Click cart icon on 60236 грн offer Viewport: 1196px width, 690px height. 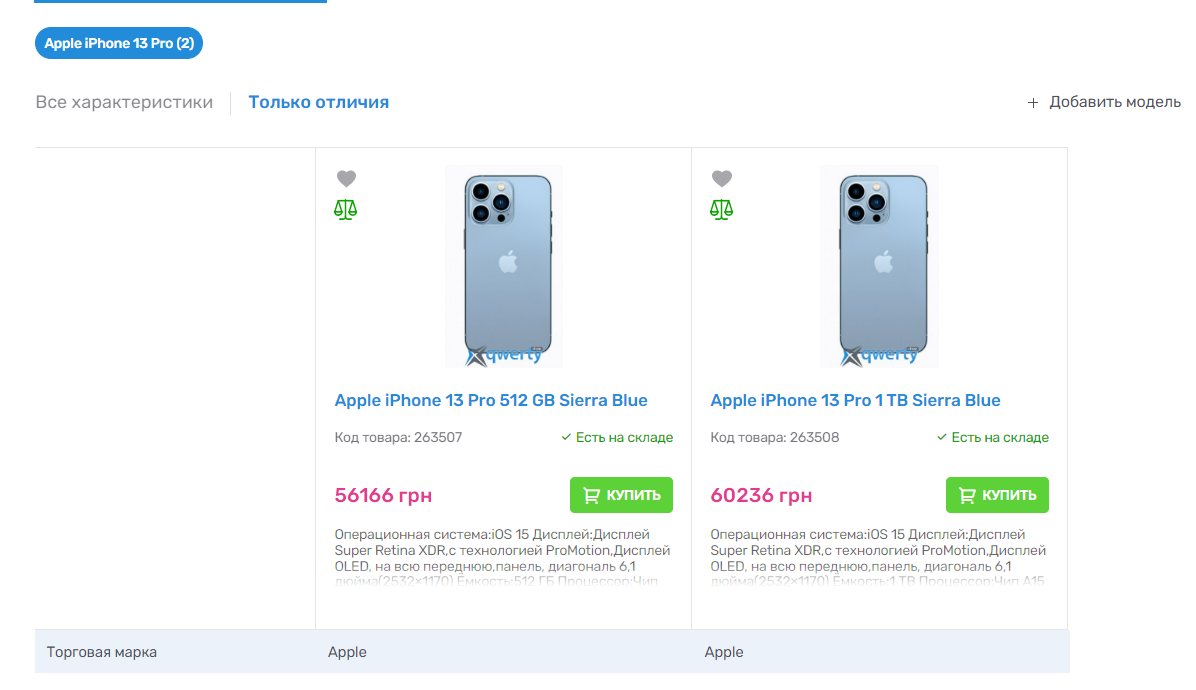pos(967,495)
